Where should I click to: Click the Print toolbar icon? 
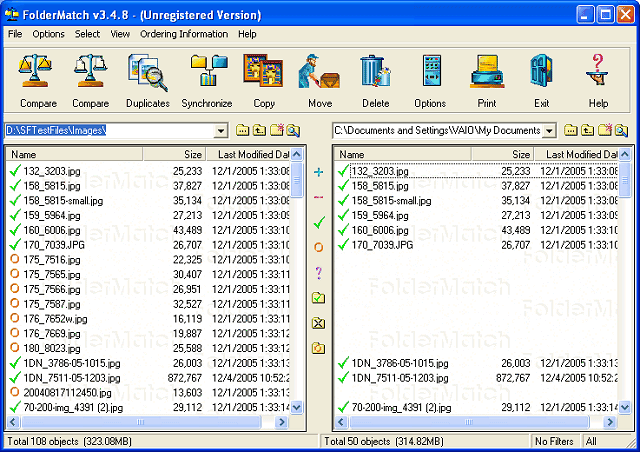tap(487, 81)
